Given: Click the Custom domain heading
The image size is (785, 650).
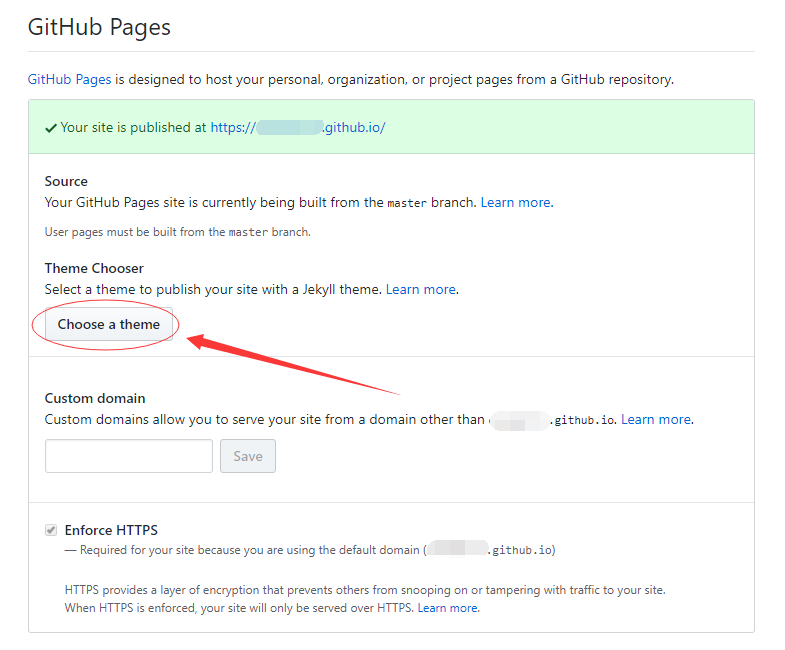Looking at the screenshot, I should pos(95,399).
